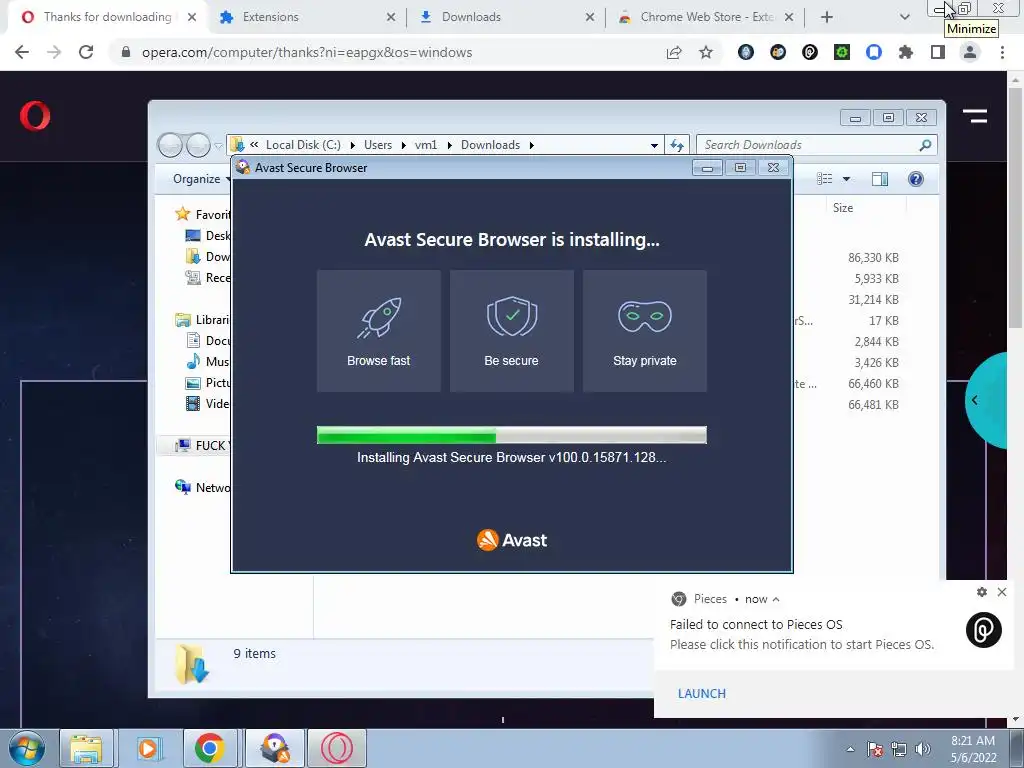
Task: Collapse the Pieces notification caret
Action: [x=776, y=600]
